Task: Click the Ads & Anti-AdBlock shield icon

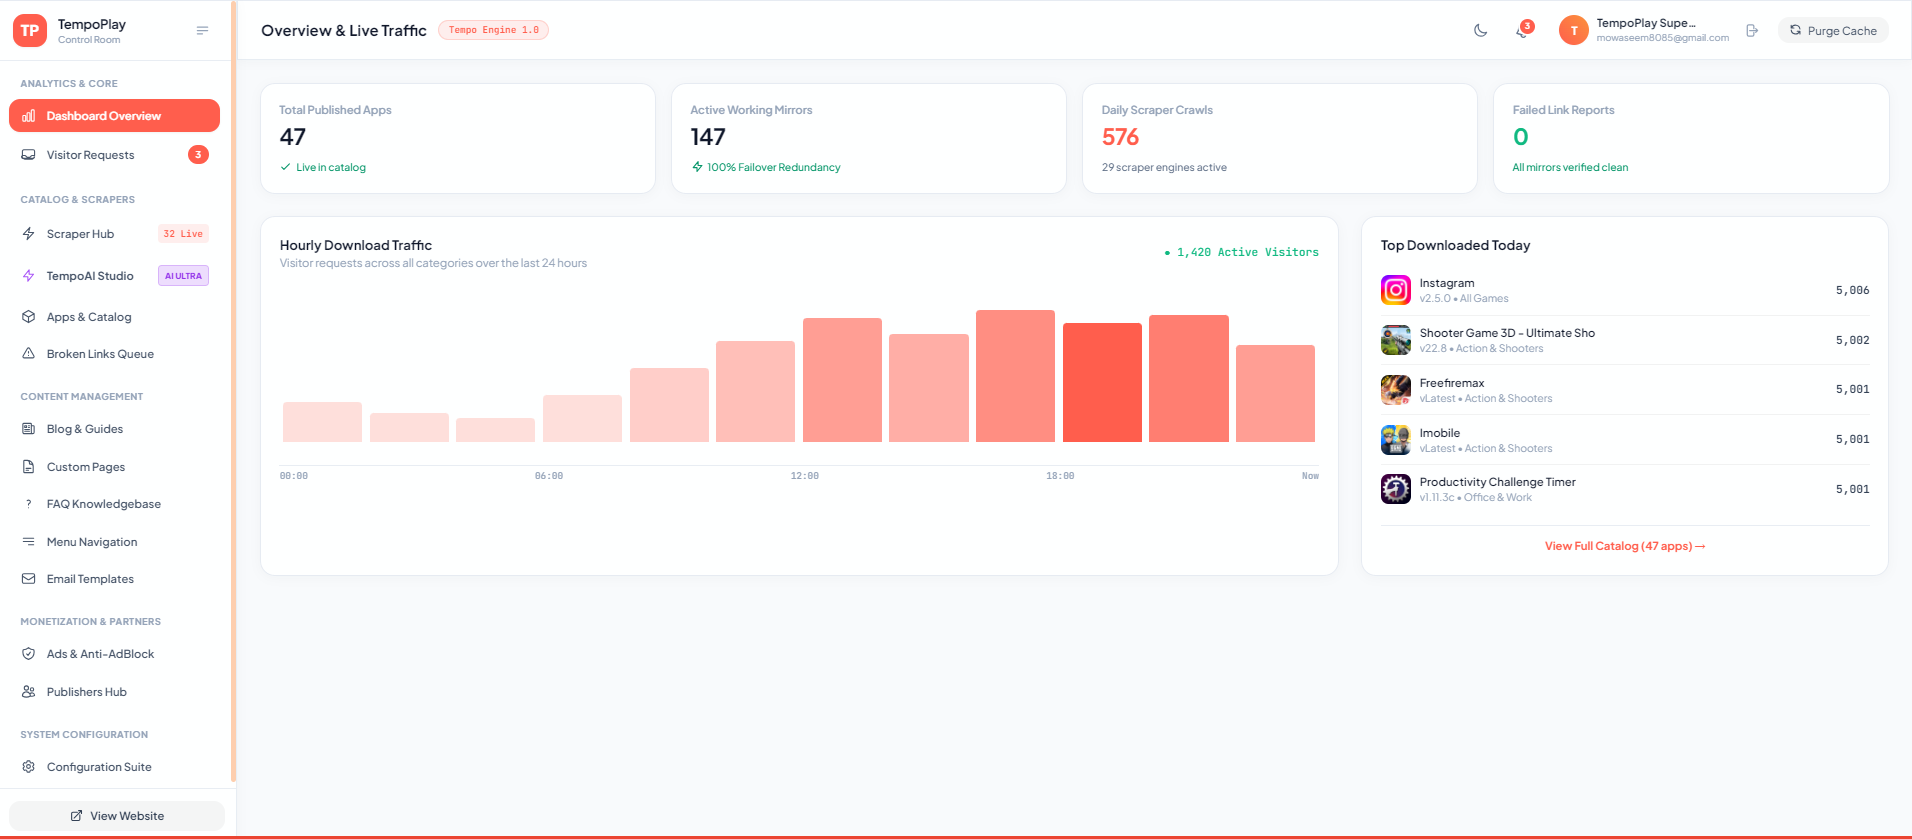Action: (x=29, y=654)
